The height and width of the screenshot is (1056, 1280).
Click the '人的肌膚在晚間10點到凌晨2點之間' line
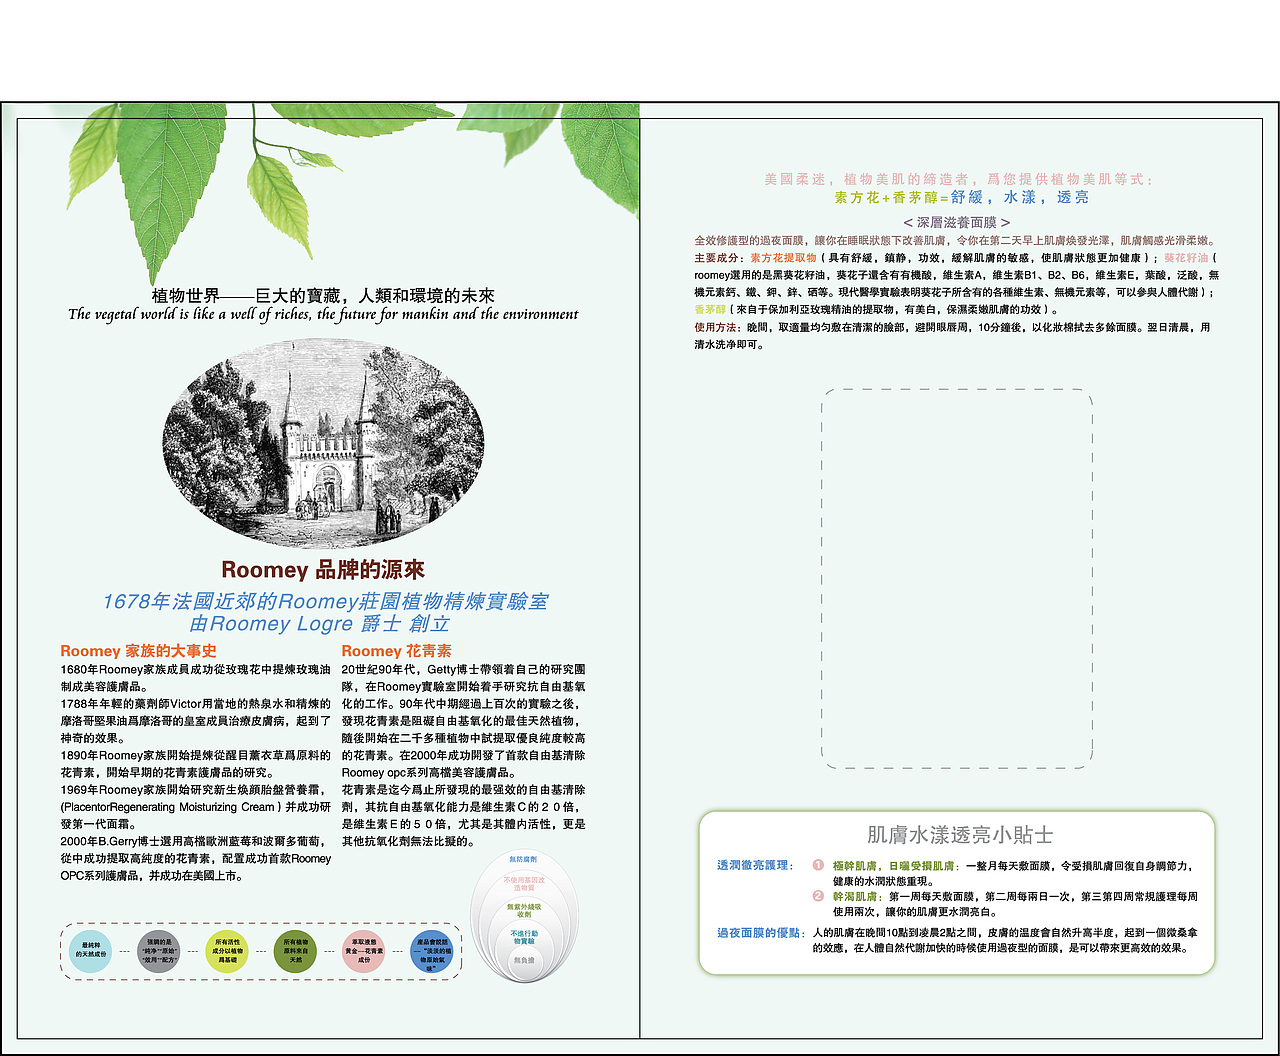(x=1005, y=933)
